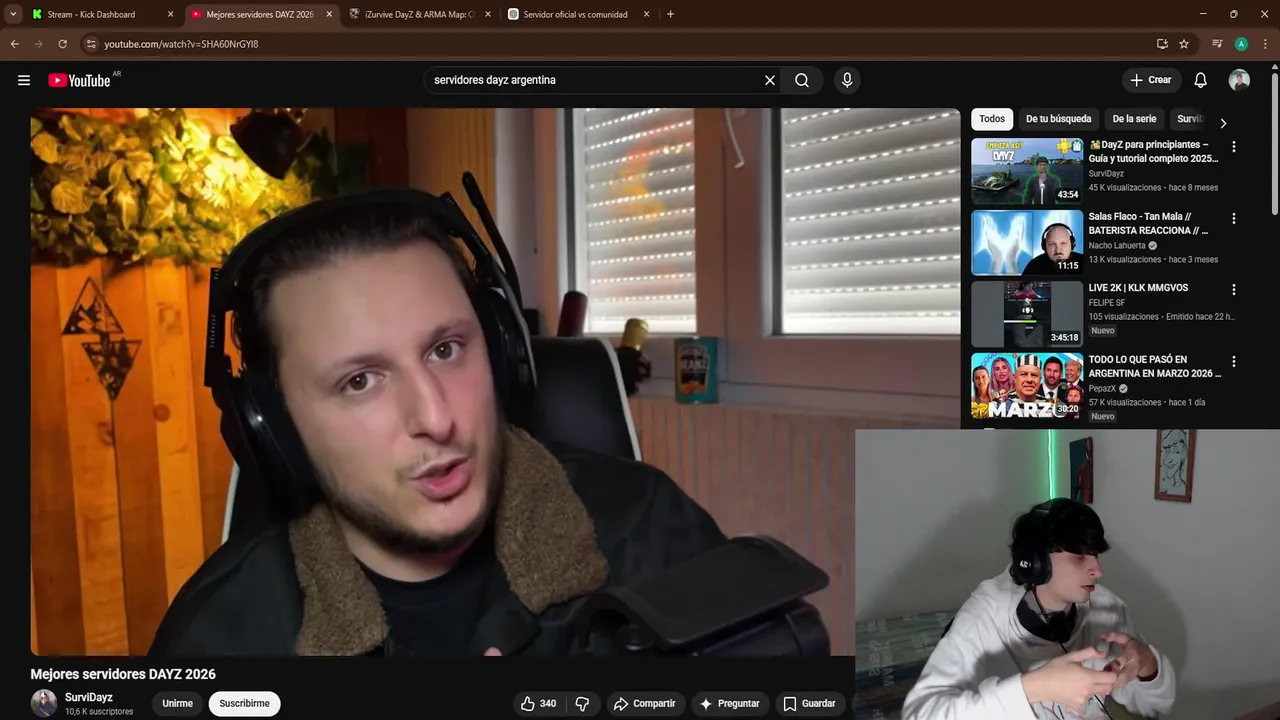This screenshot has width=1280, height=720.
Task: Open PepazX channel name
Action: 1102,389
